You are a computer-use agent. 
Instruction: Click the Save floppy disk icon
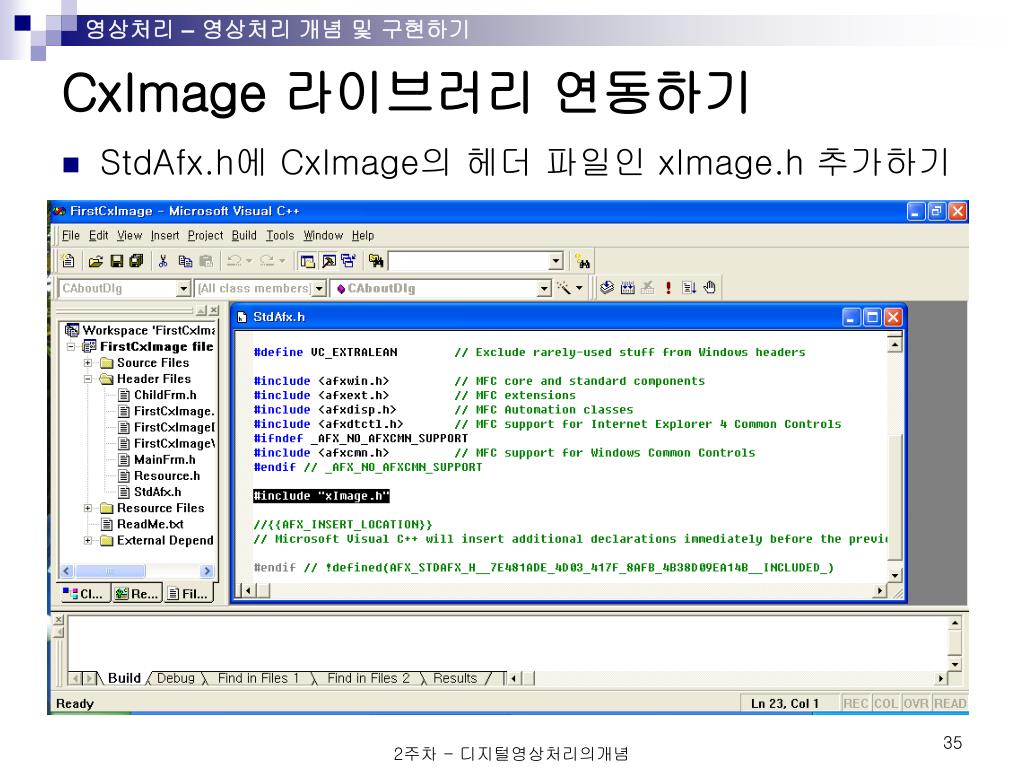116,261
